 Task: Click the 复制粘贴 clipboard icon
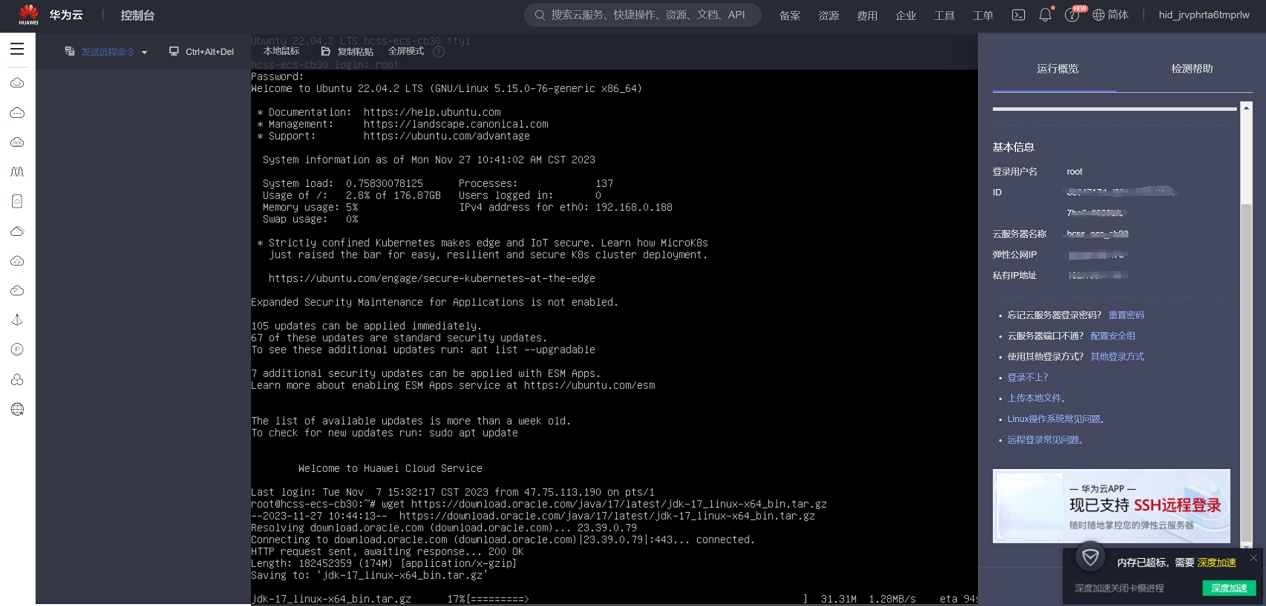[326, 51]
